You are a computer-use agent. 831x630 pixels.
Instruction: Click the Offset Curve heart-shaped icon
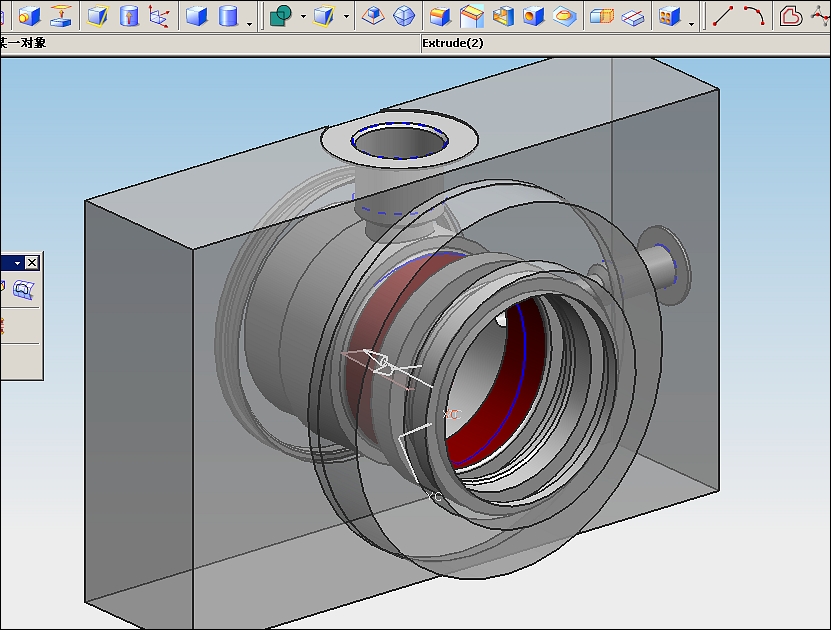coord(790,16)
